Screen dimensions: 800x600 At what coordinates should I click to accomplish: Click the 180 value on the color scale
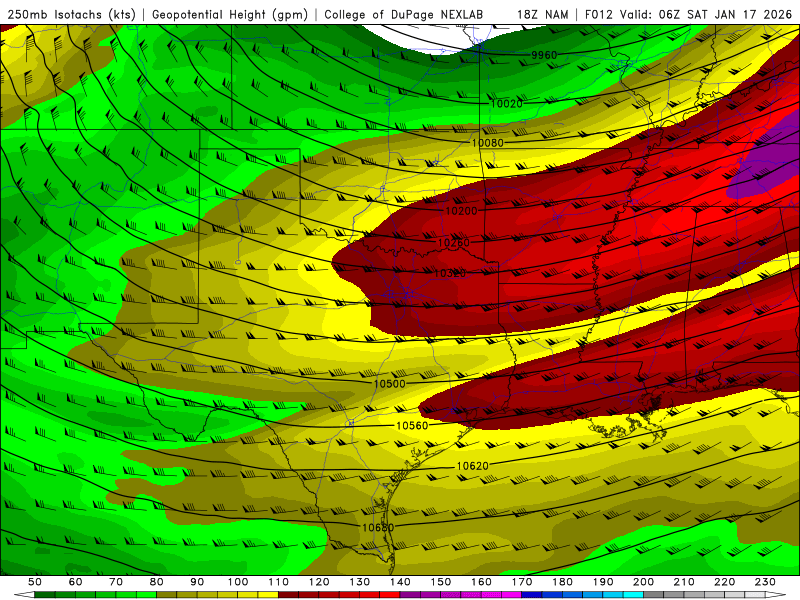click(x=562, y=582)
